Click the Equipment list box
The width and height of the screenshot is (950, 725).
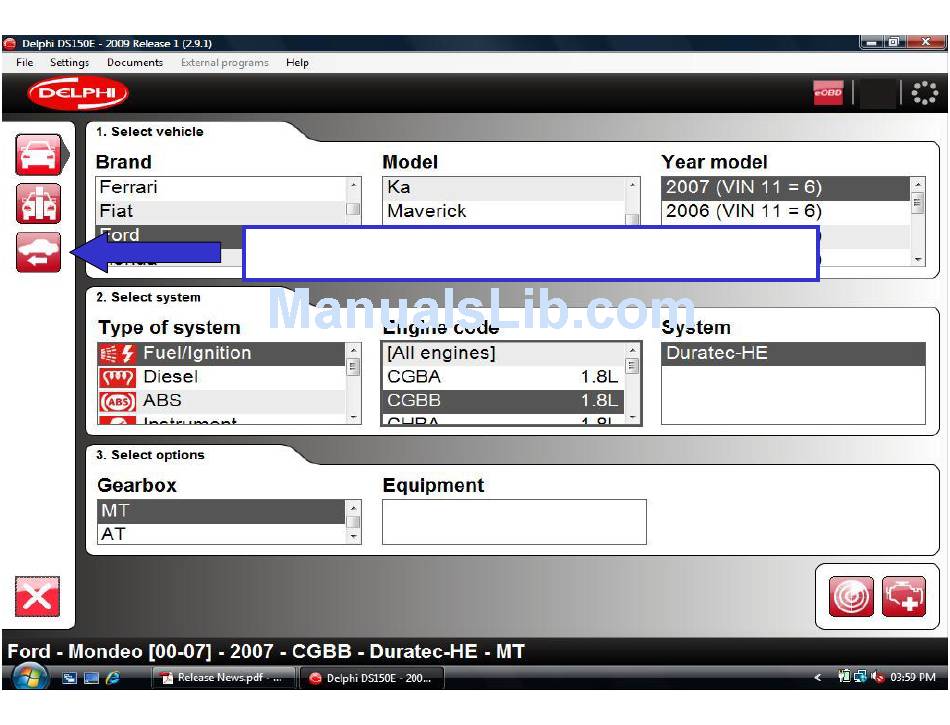[514, 522]
